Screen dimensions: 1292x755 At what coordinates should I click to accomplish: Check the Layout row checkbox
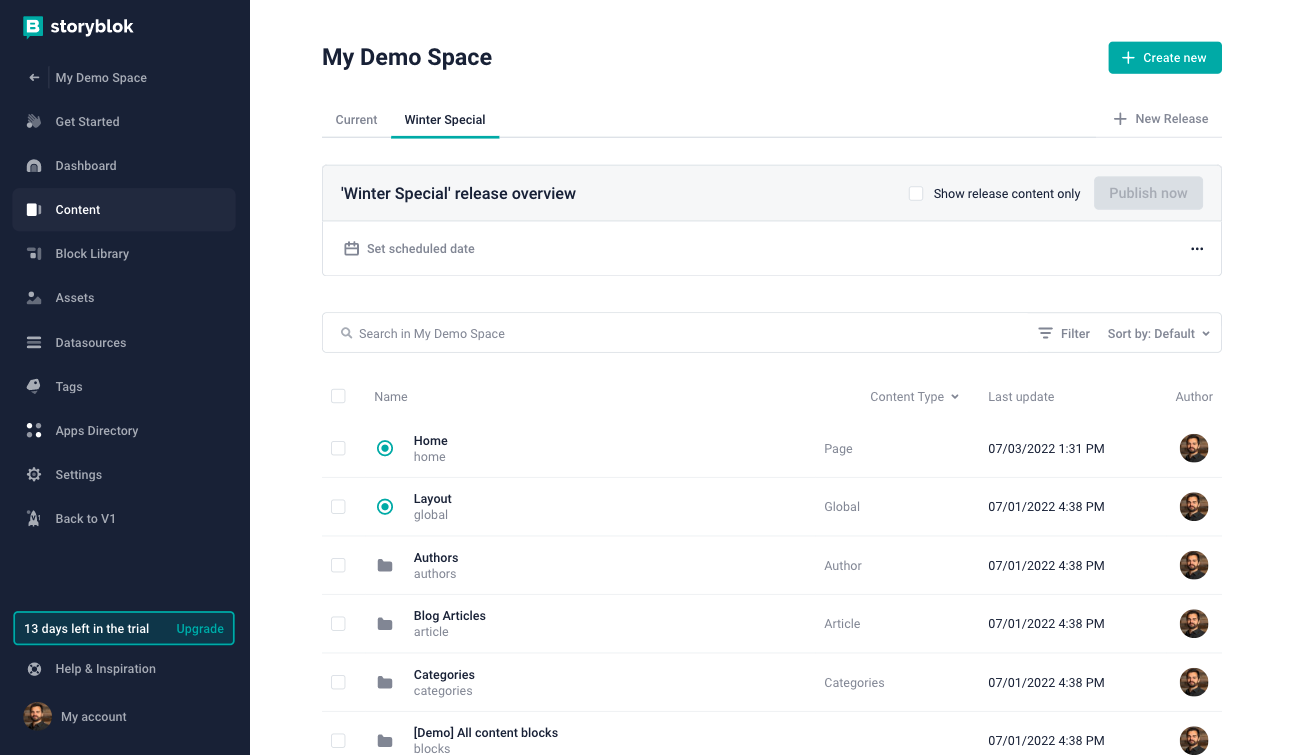[x=338, y=506]
